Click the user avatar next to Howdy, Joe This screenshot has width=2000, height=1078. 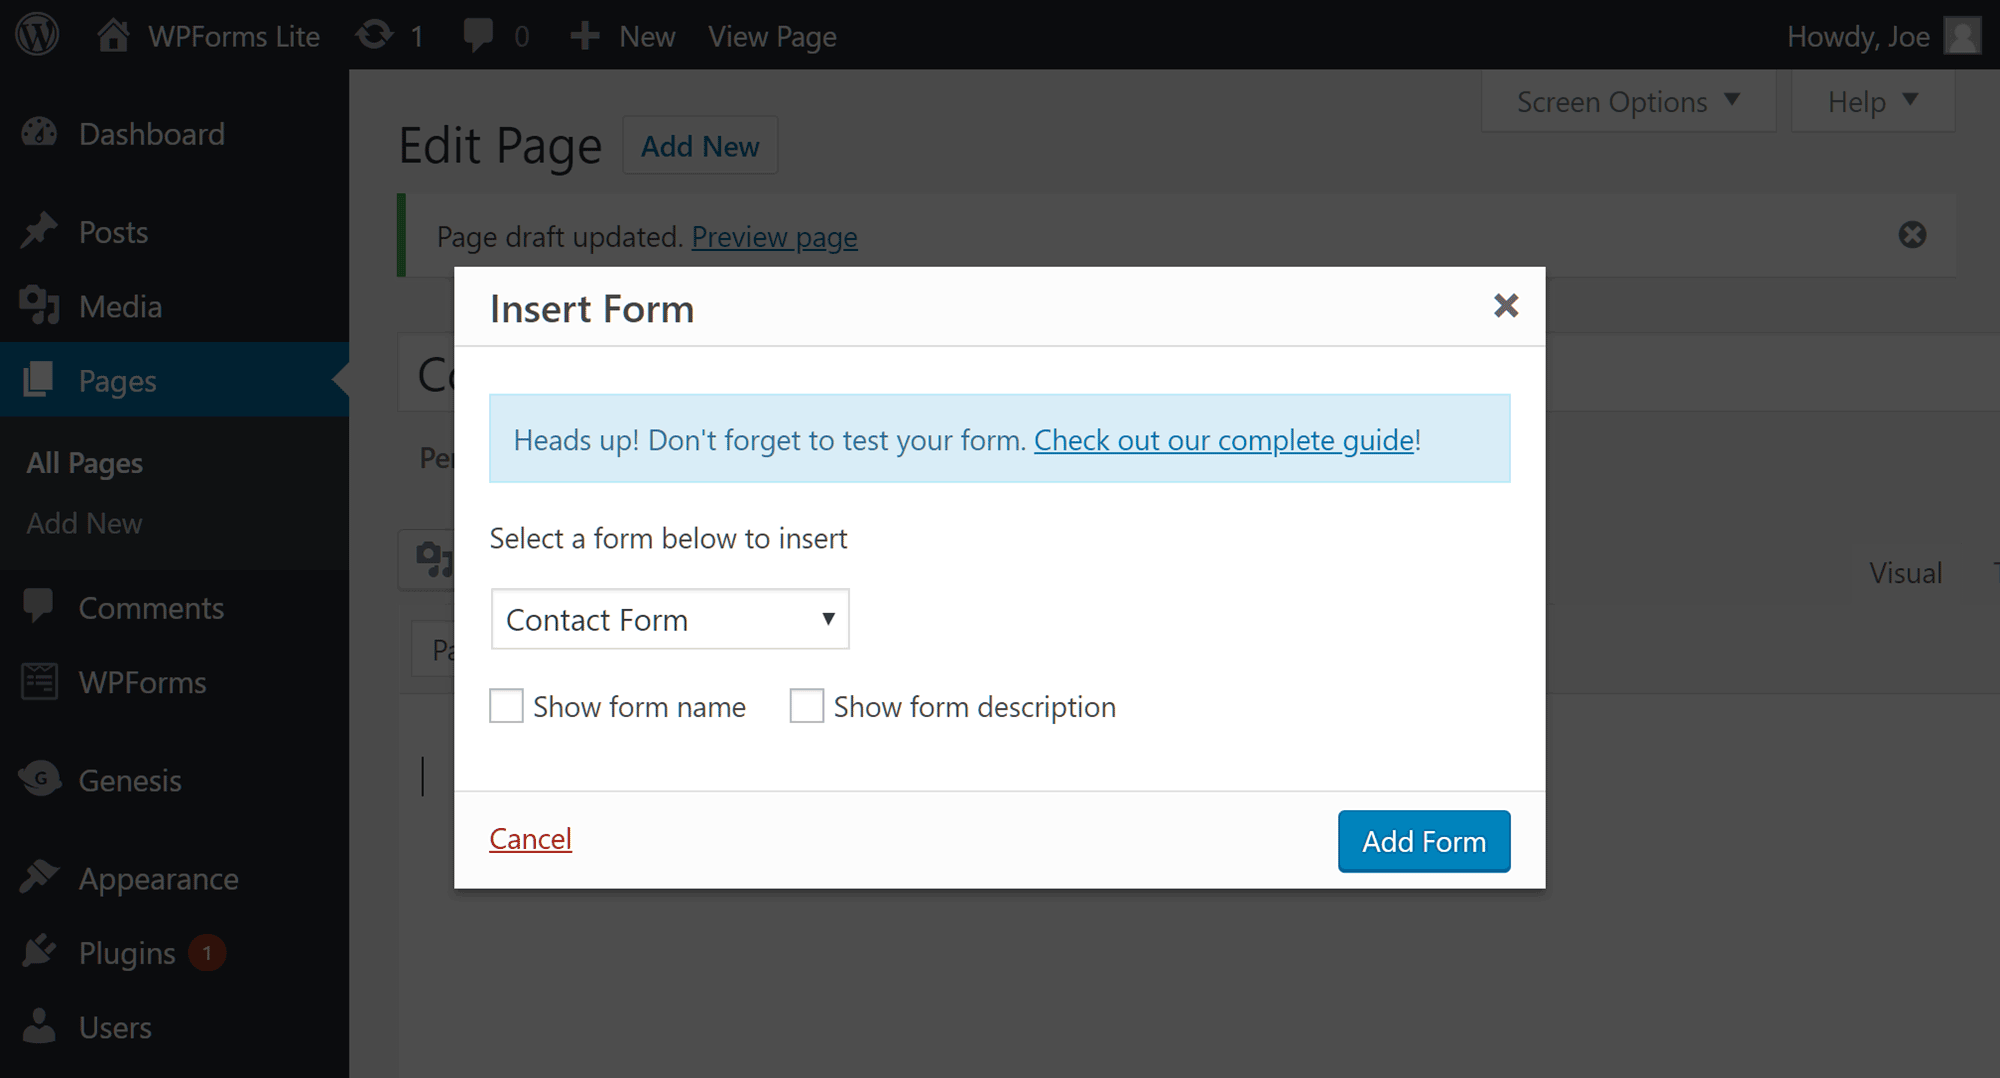(x=1962, y=36)
